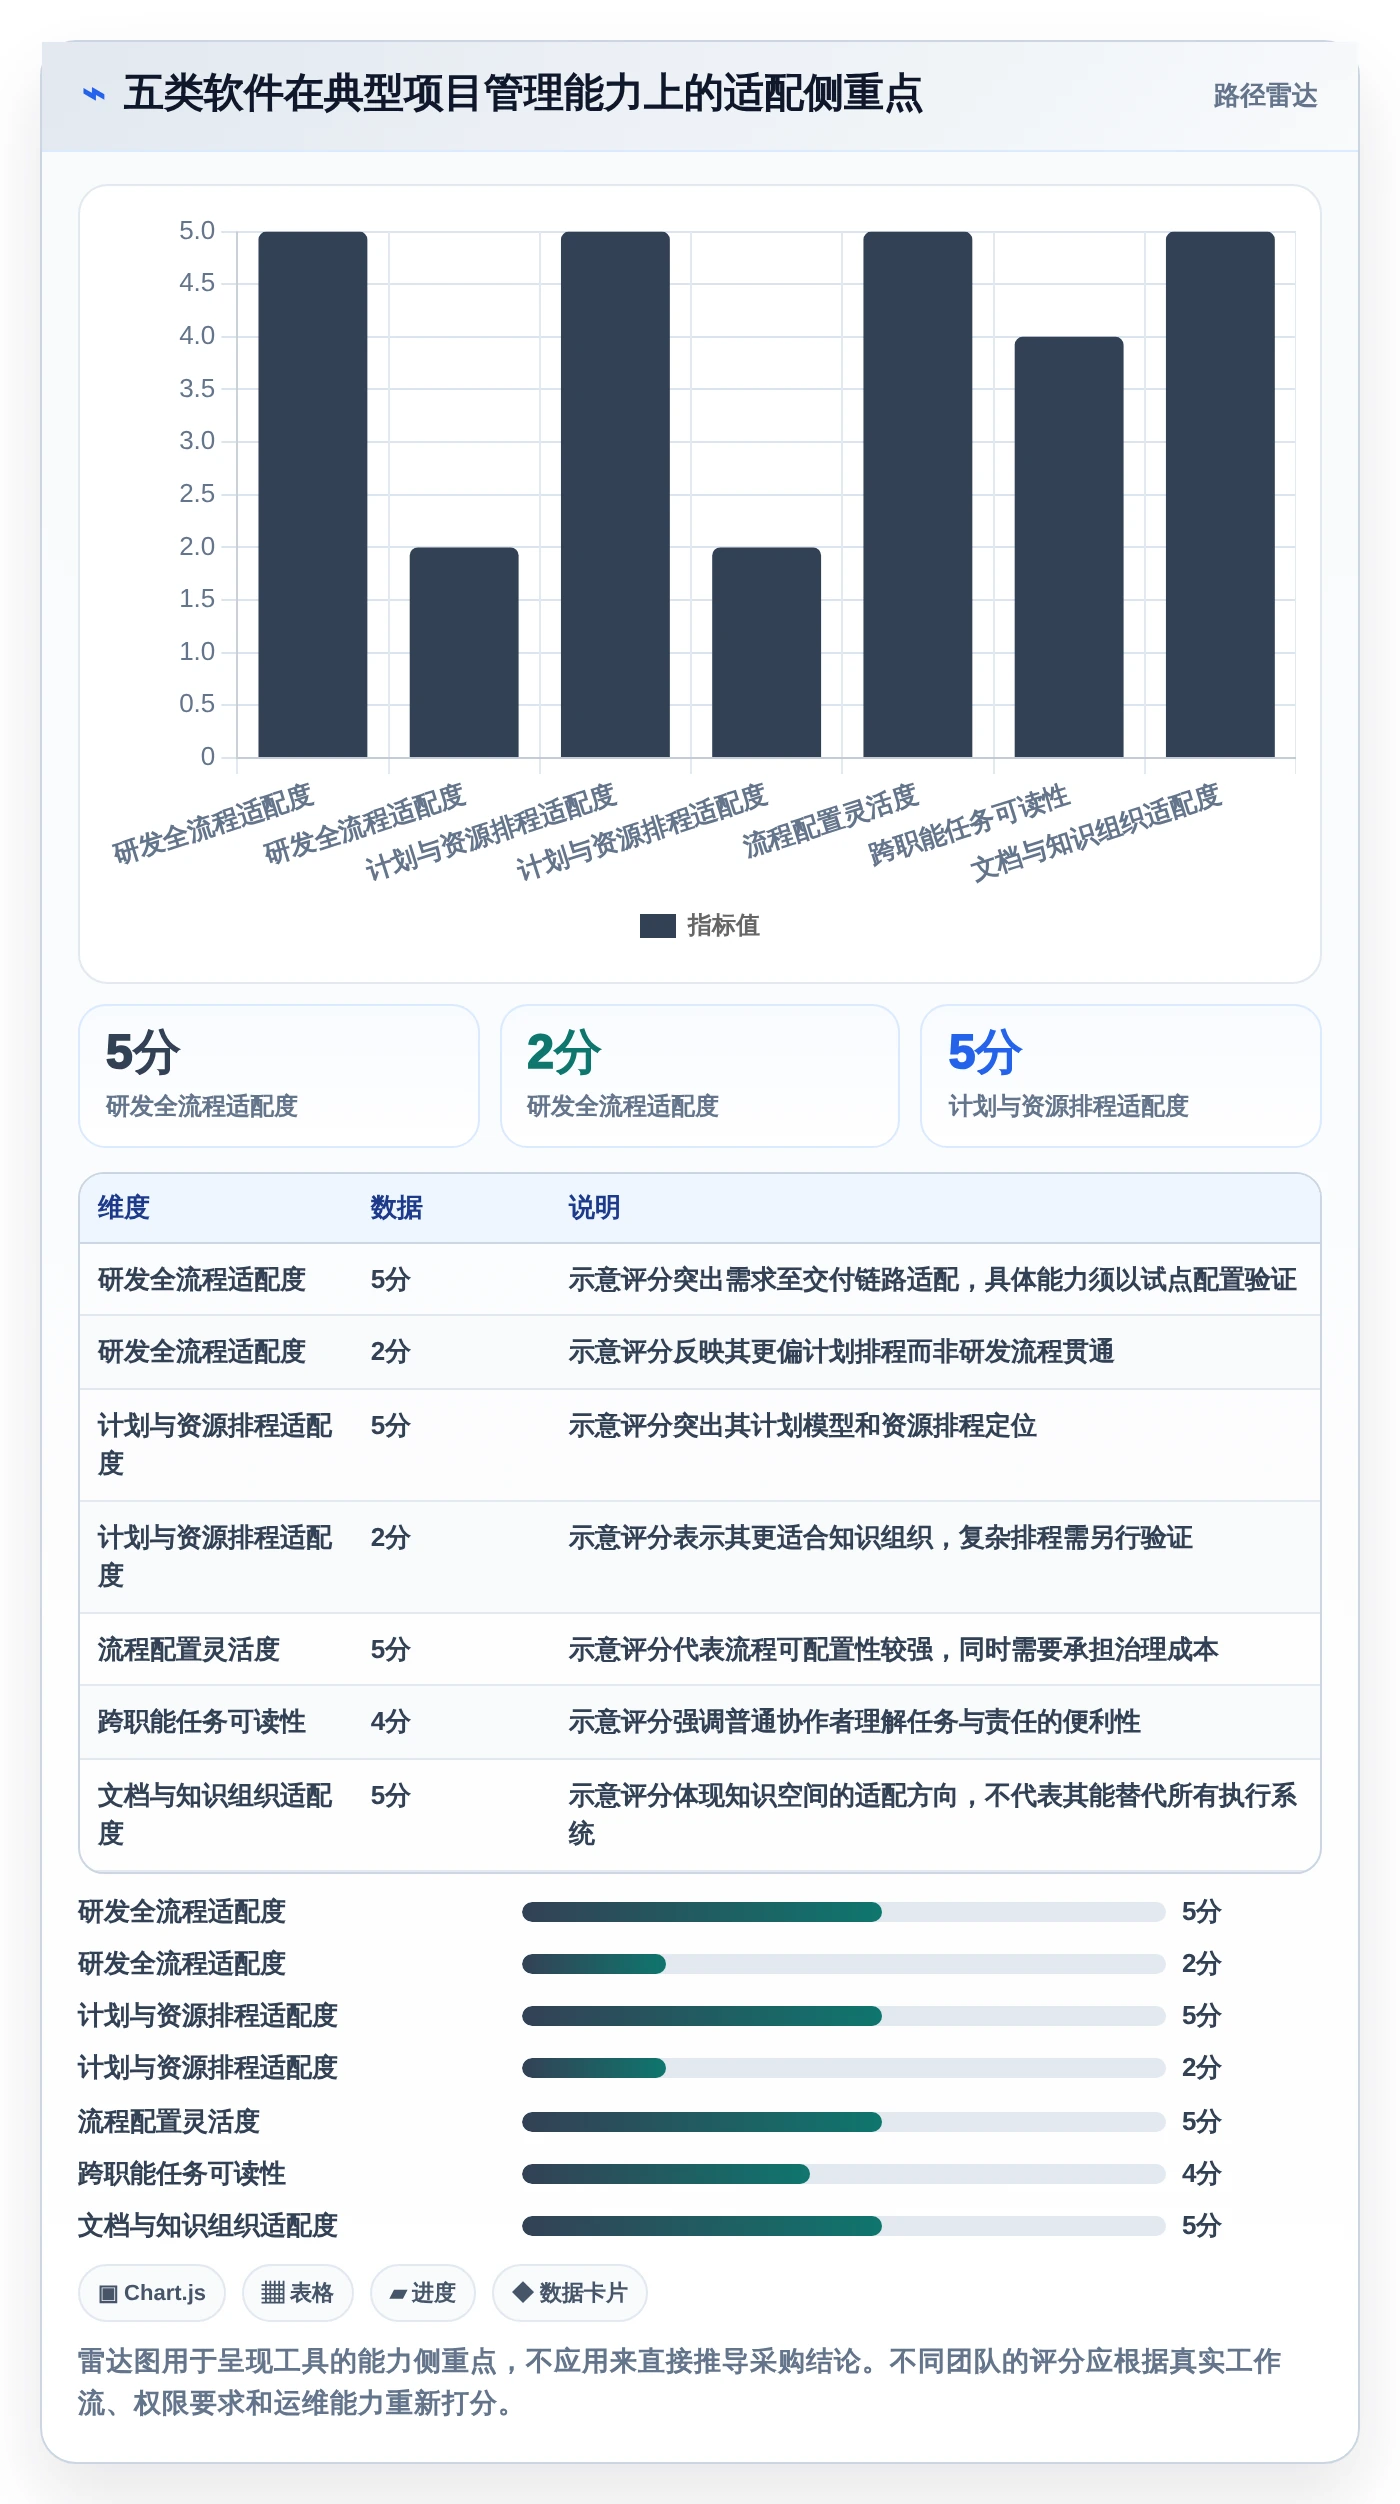Click the green 2分 研发全流程适配度 card
The height and width of the screenshot is (2504, 1400).
point(700,1076)
